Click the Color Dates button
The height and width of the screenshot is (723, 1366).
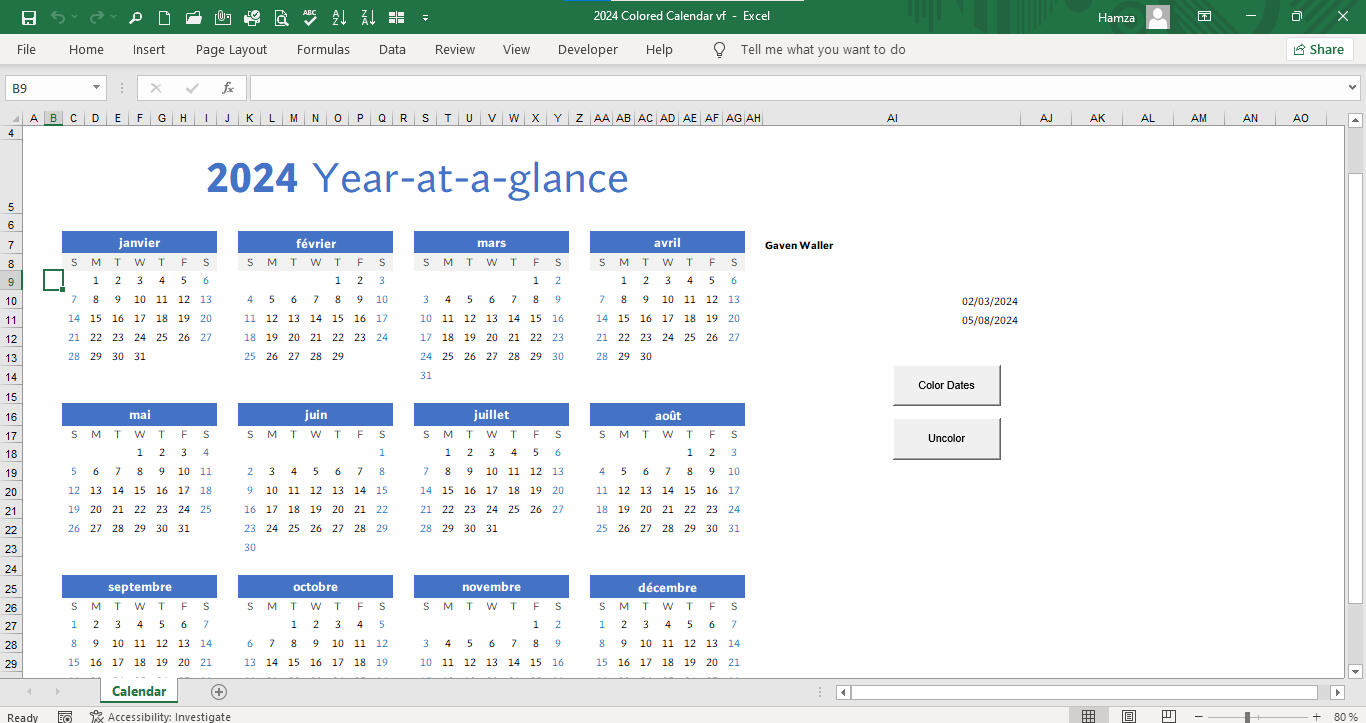coord(946,385)
